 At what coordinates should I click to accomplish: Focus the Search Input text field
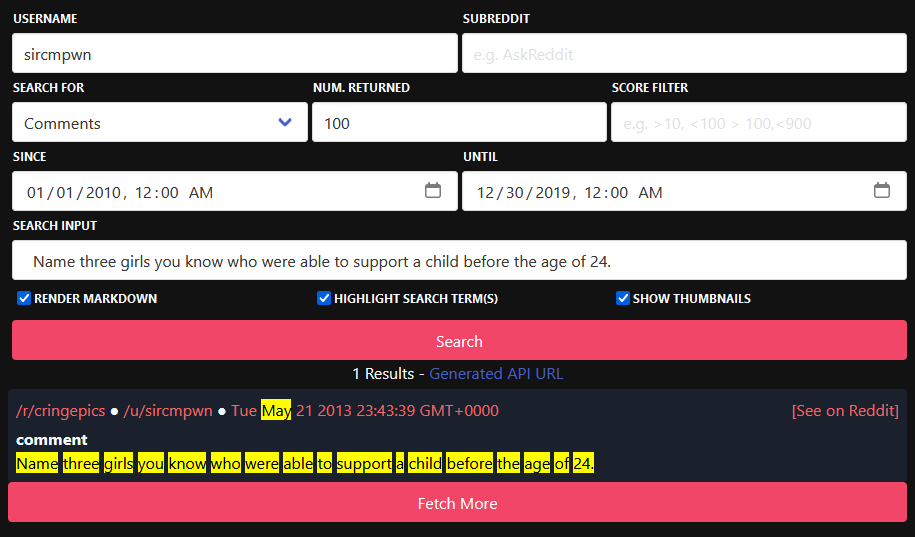(x=459, y=260)
